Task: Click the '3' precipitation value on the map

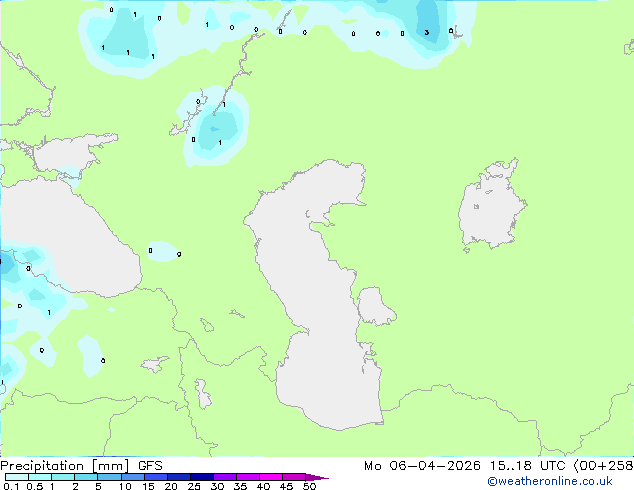Action: pyautogui.click(x=426, y=32)
